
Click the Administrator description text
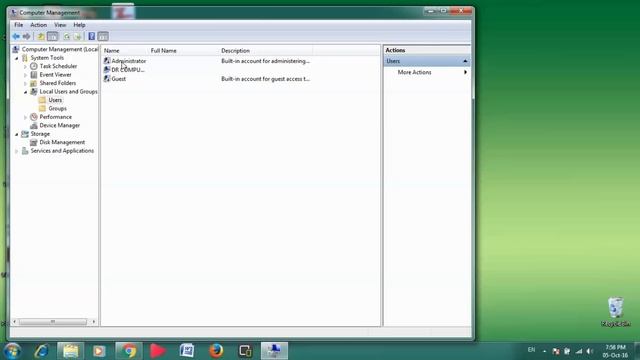(x=265, y=61)
